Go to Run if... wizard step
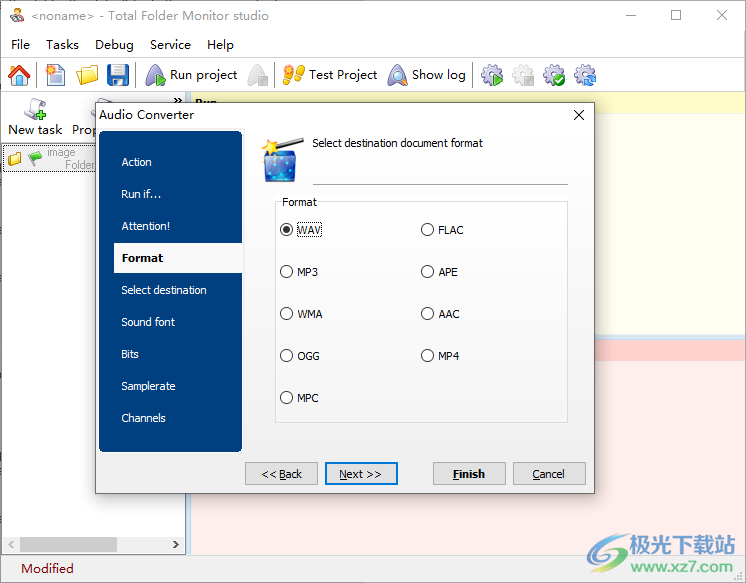Viewport: 746px width, 583px height. 141,194
